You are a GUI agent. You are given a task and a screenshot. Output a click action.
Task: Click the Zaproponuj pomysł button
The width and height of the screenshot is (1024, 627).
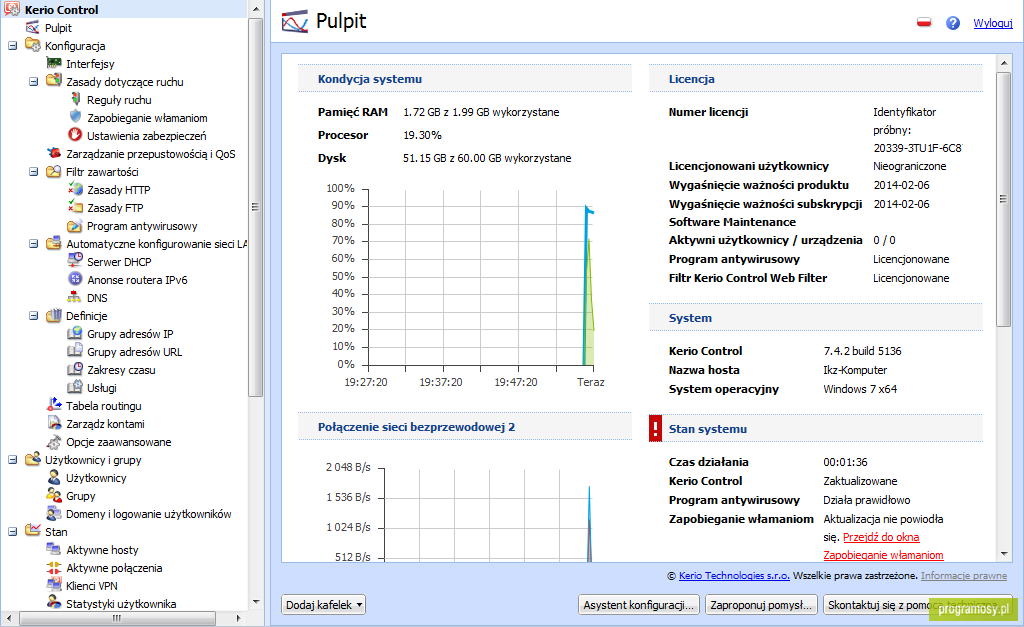(x=761, y=605)
